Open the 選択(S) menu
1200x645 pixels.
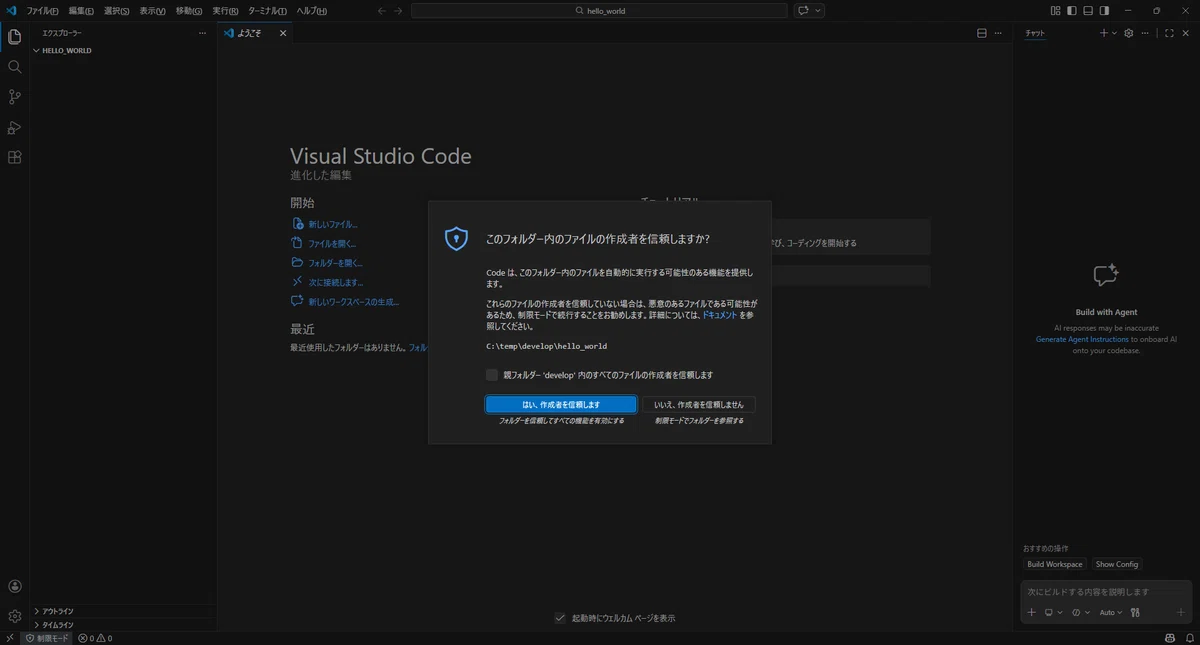coord(116,11)
